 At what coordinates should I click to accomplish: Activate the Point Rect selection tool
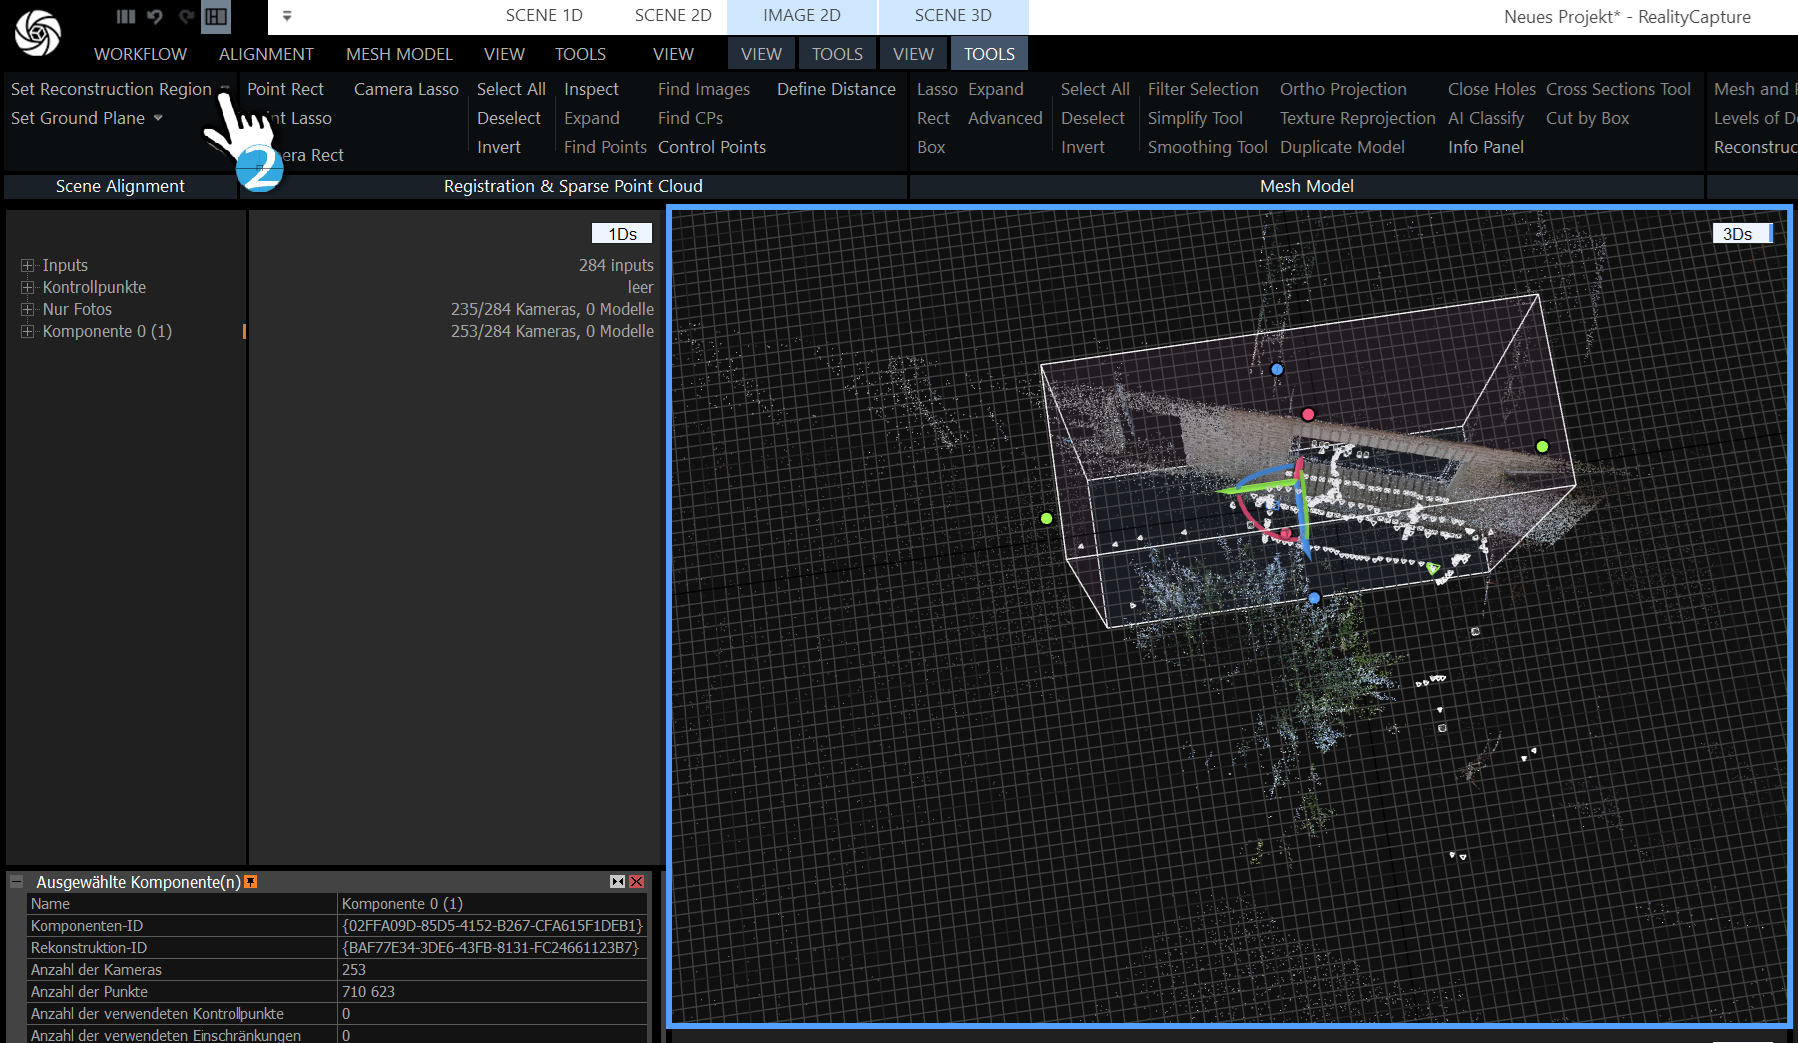coord(285,89)
